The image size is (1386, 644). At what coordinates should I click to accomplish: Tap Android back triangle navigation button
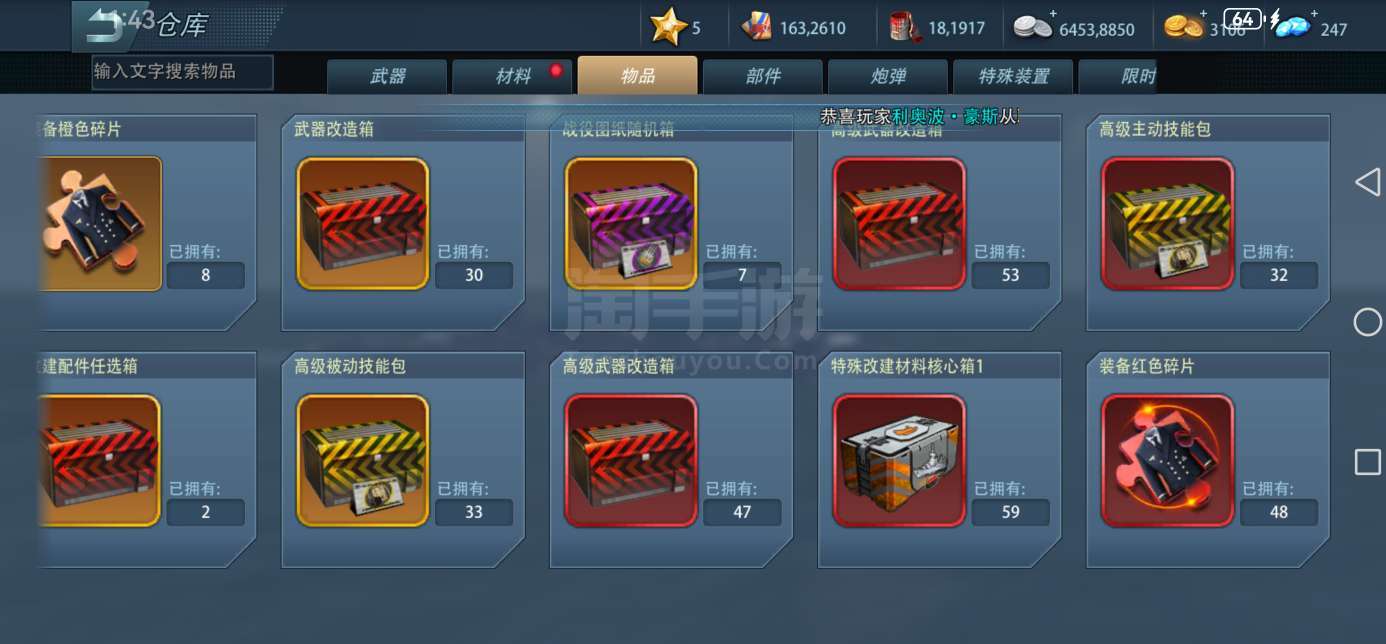click(1367, 182)
